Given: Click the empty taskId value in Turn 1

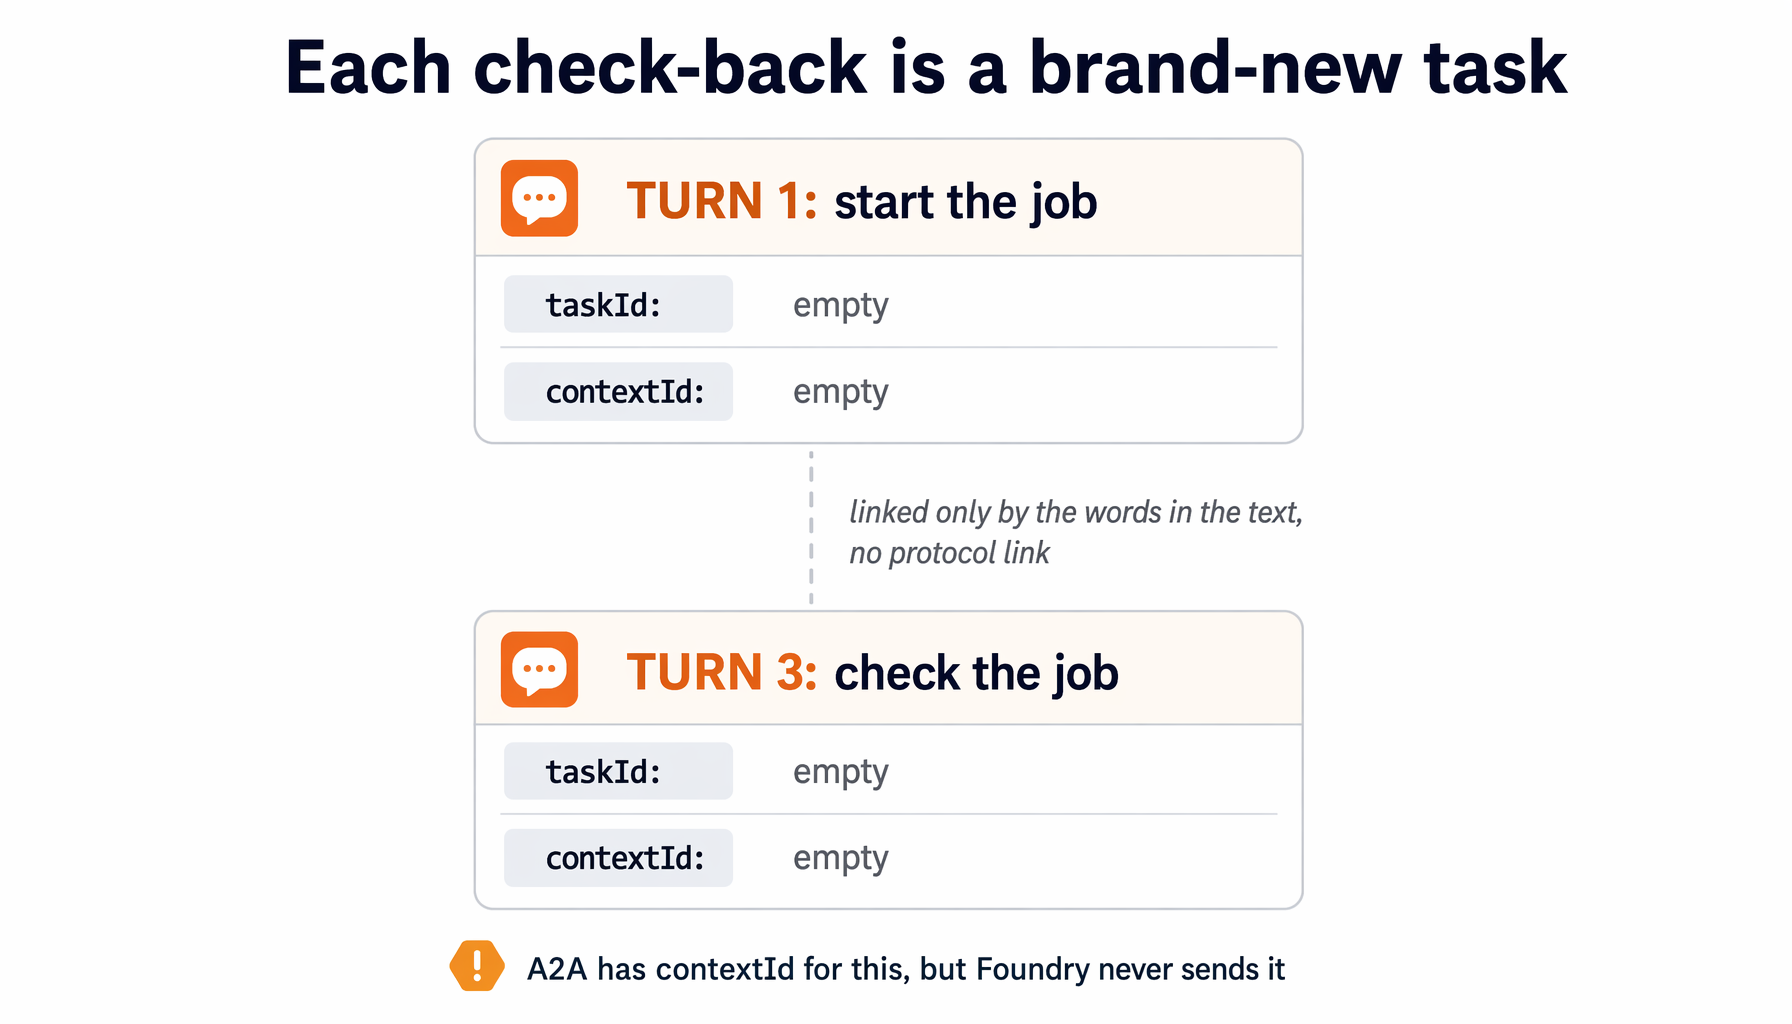Looking at the screenshot, I should coord(841,306).
